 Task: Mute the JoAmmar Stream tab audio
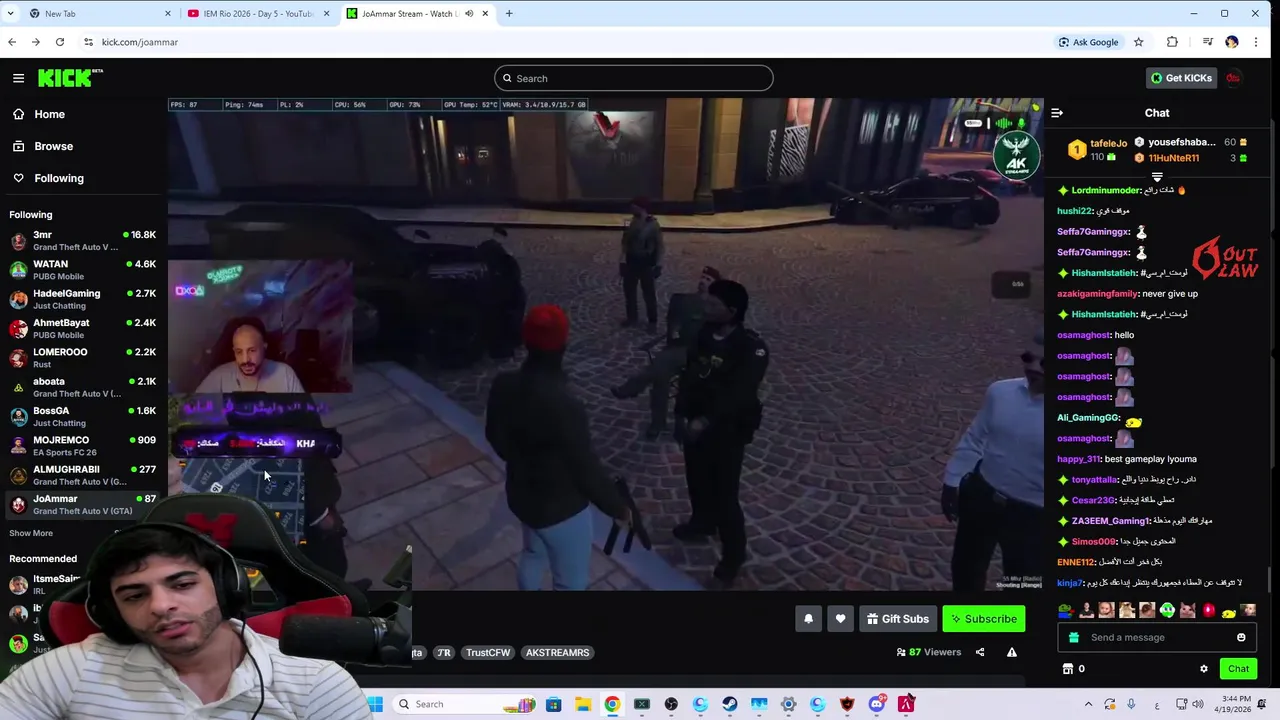(x=469, y=13)
